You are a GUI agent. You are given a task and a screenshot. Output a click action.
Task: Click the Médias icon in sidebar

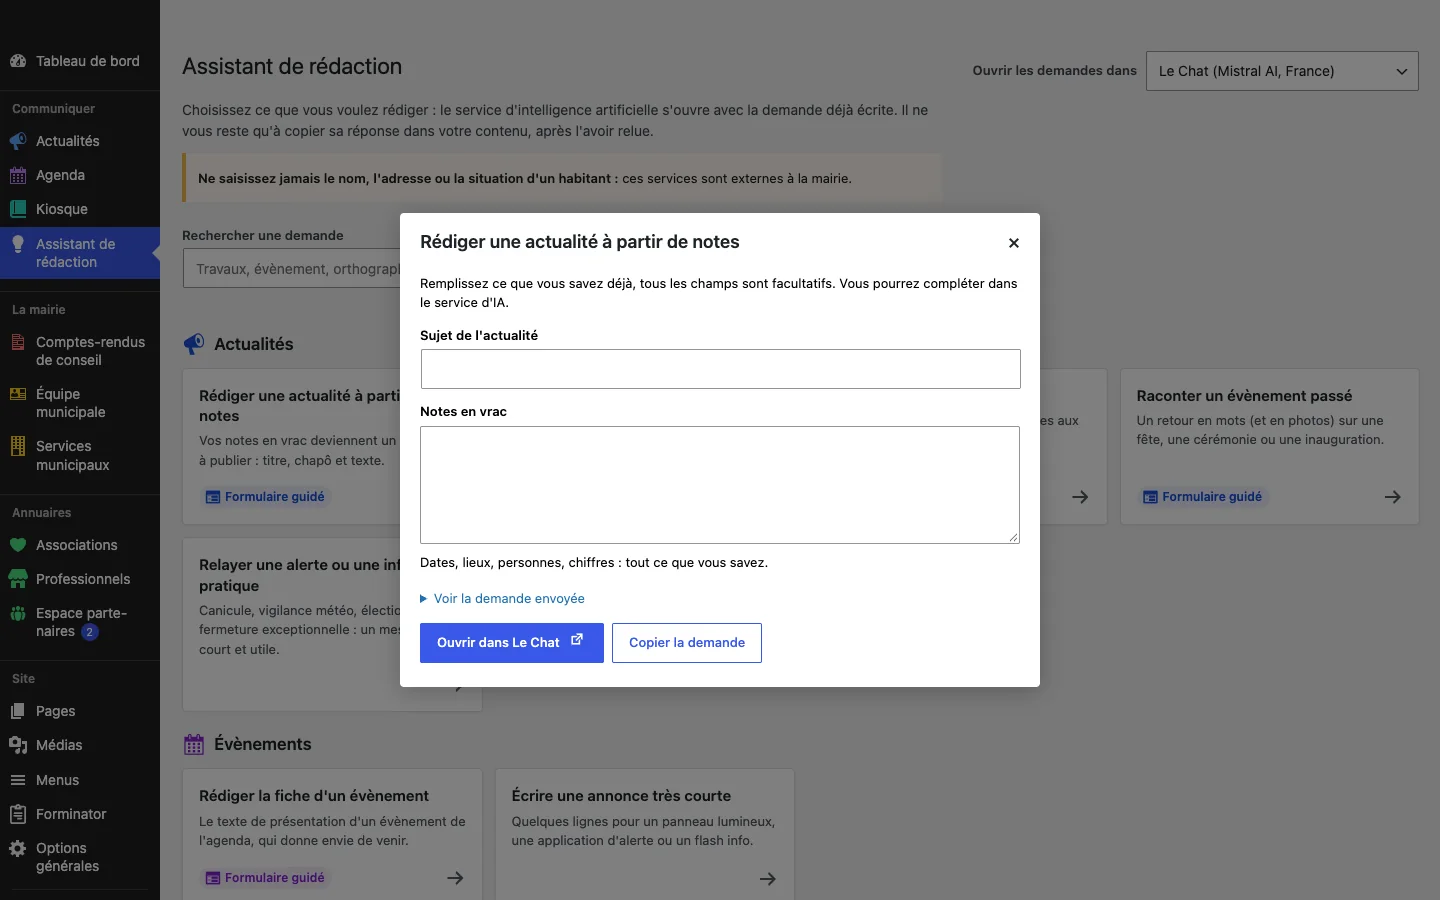pyautogui.click(x=18, y=745)
